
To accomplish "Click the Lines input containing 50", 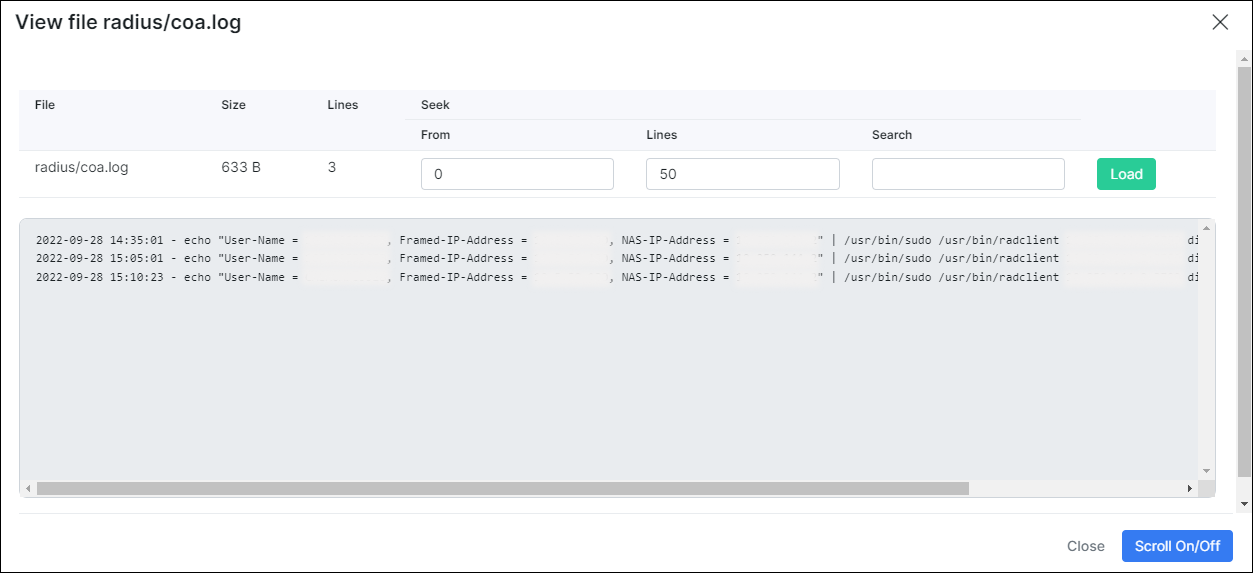I will [x=742, y=174].
